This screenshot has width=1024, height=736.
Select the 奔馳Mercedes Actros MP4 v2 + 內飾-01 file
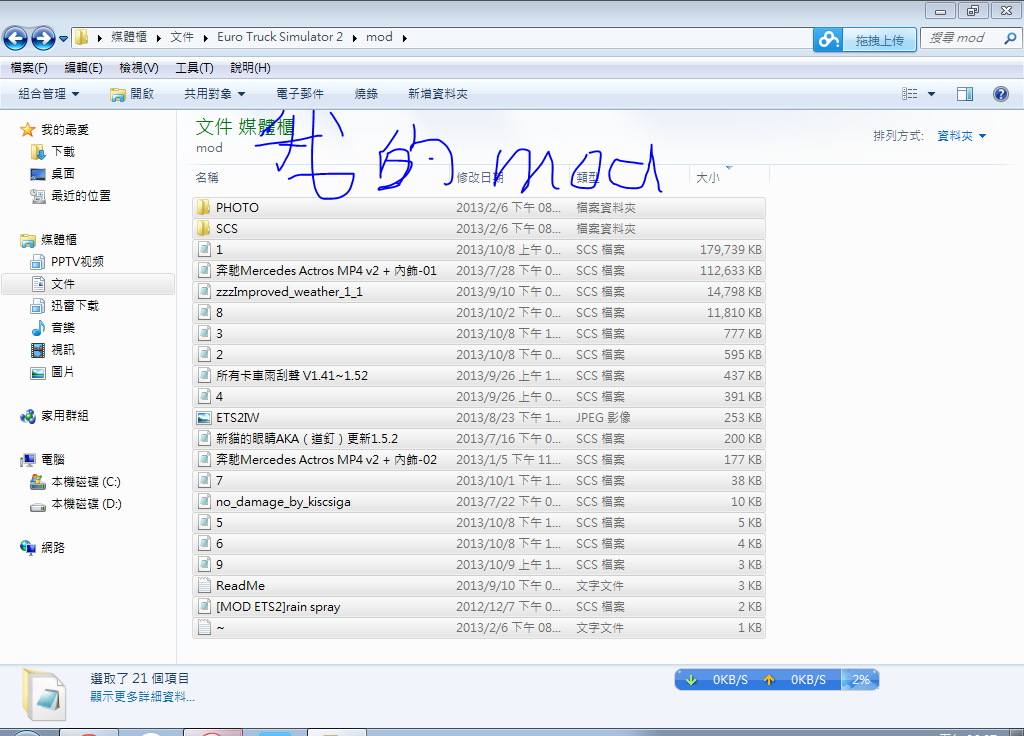point(479,271)
